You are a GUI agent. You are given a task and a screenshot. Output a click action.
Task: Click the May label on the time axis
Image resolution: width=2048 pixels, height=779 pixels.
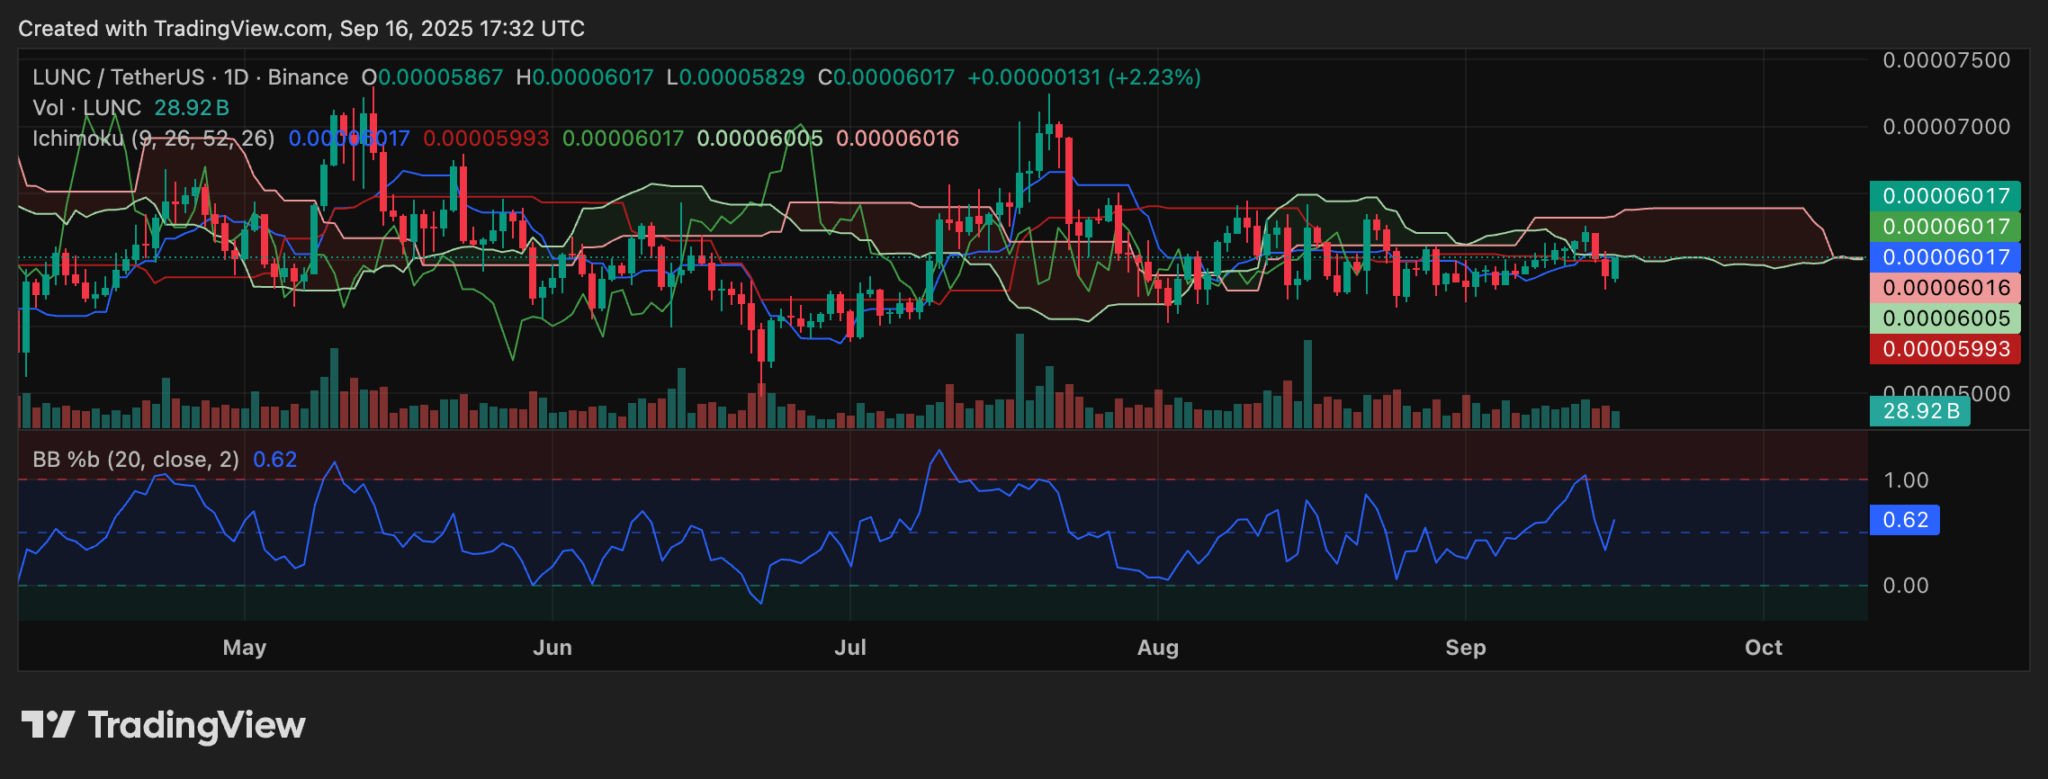245,647
